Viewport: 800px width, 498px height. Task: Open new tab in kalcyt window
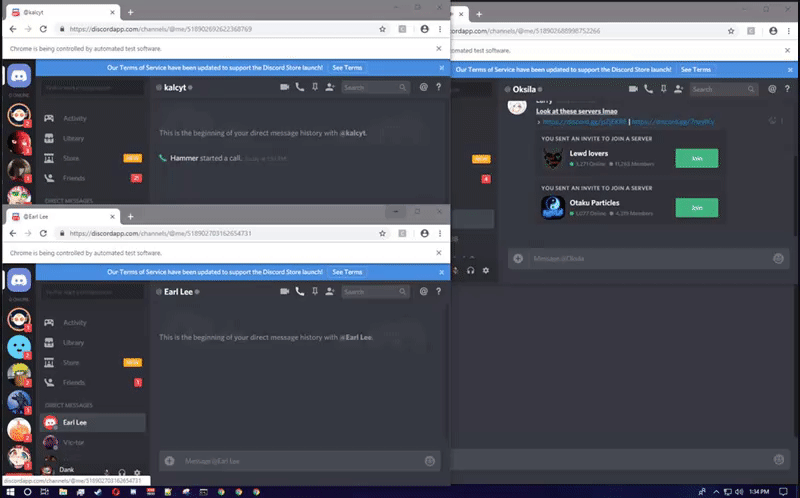[131, 12]
